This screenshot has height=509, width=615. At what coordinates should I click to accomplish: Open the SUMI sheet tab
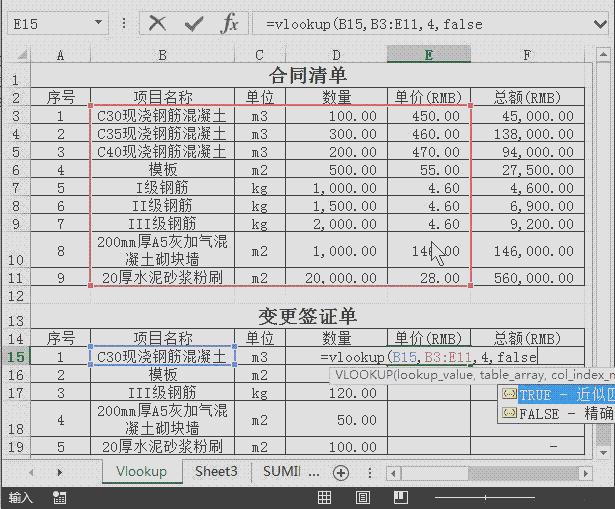point(282,471)
